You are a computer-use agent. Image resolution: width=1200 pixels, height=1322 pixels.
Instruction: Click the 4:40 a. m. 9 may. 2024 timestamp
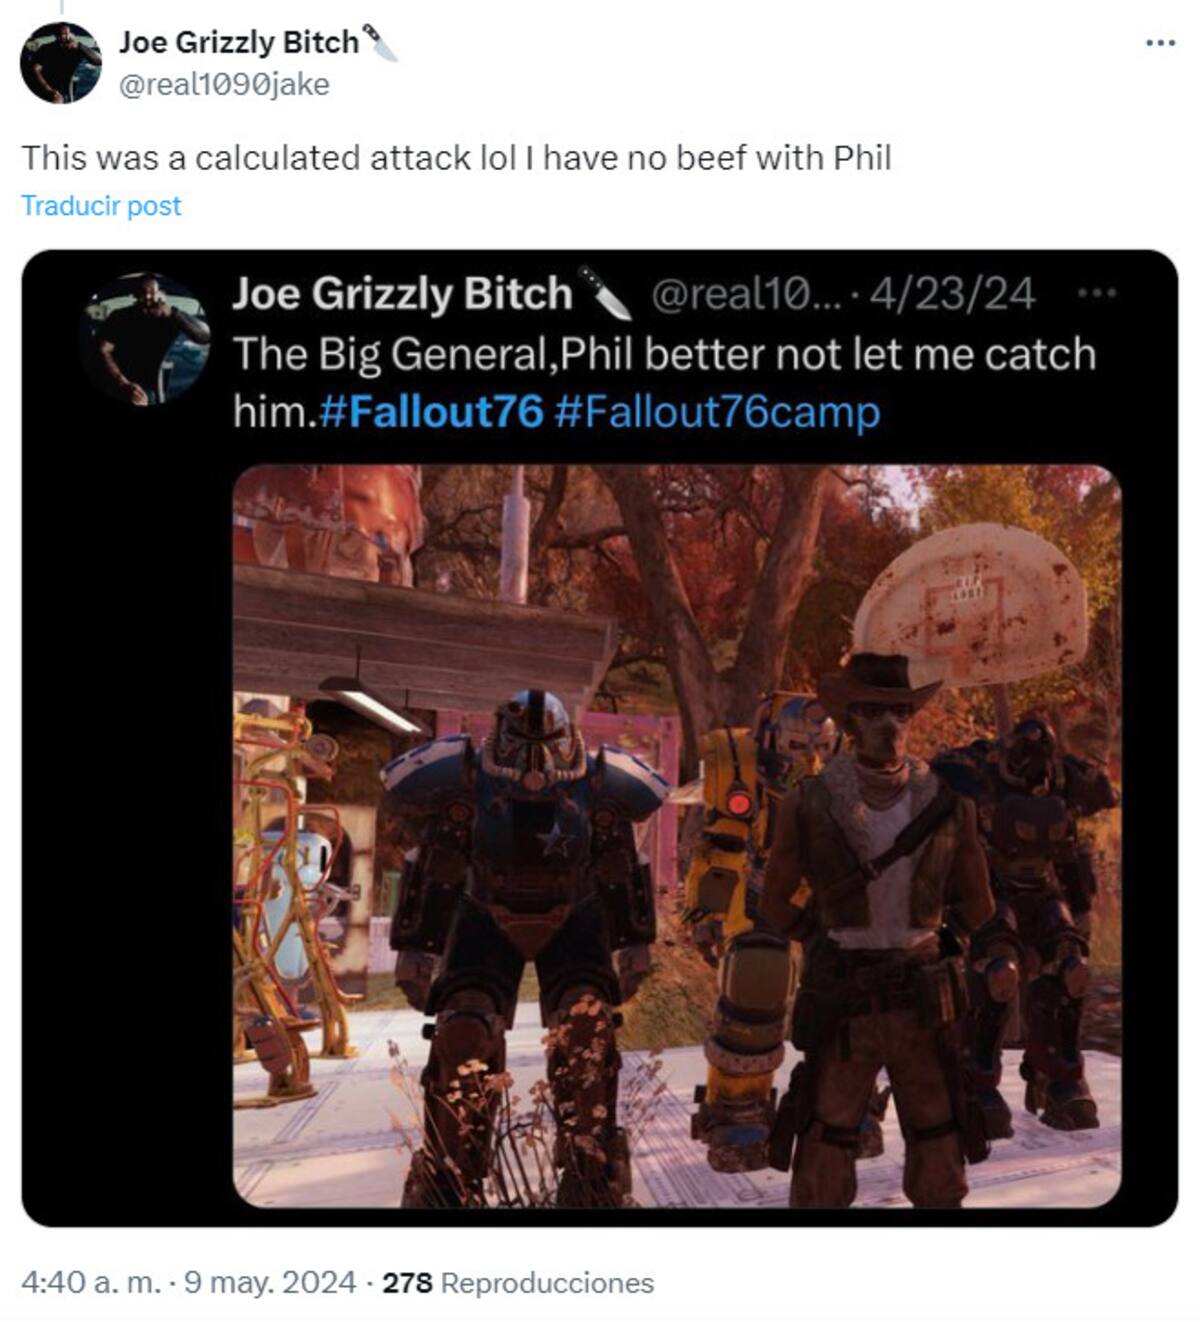pyautogui.click(x=188, y=1283)
